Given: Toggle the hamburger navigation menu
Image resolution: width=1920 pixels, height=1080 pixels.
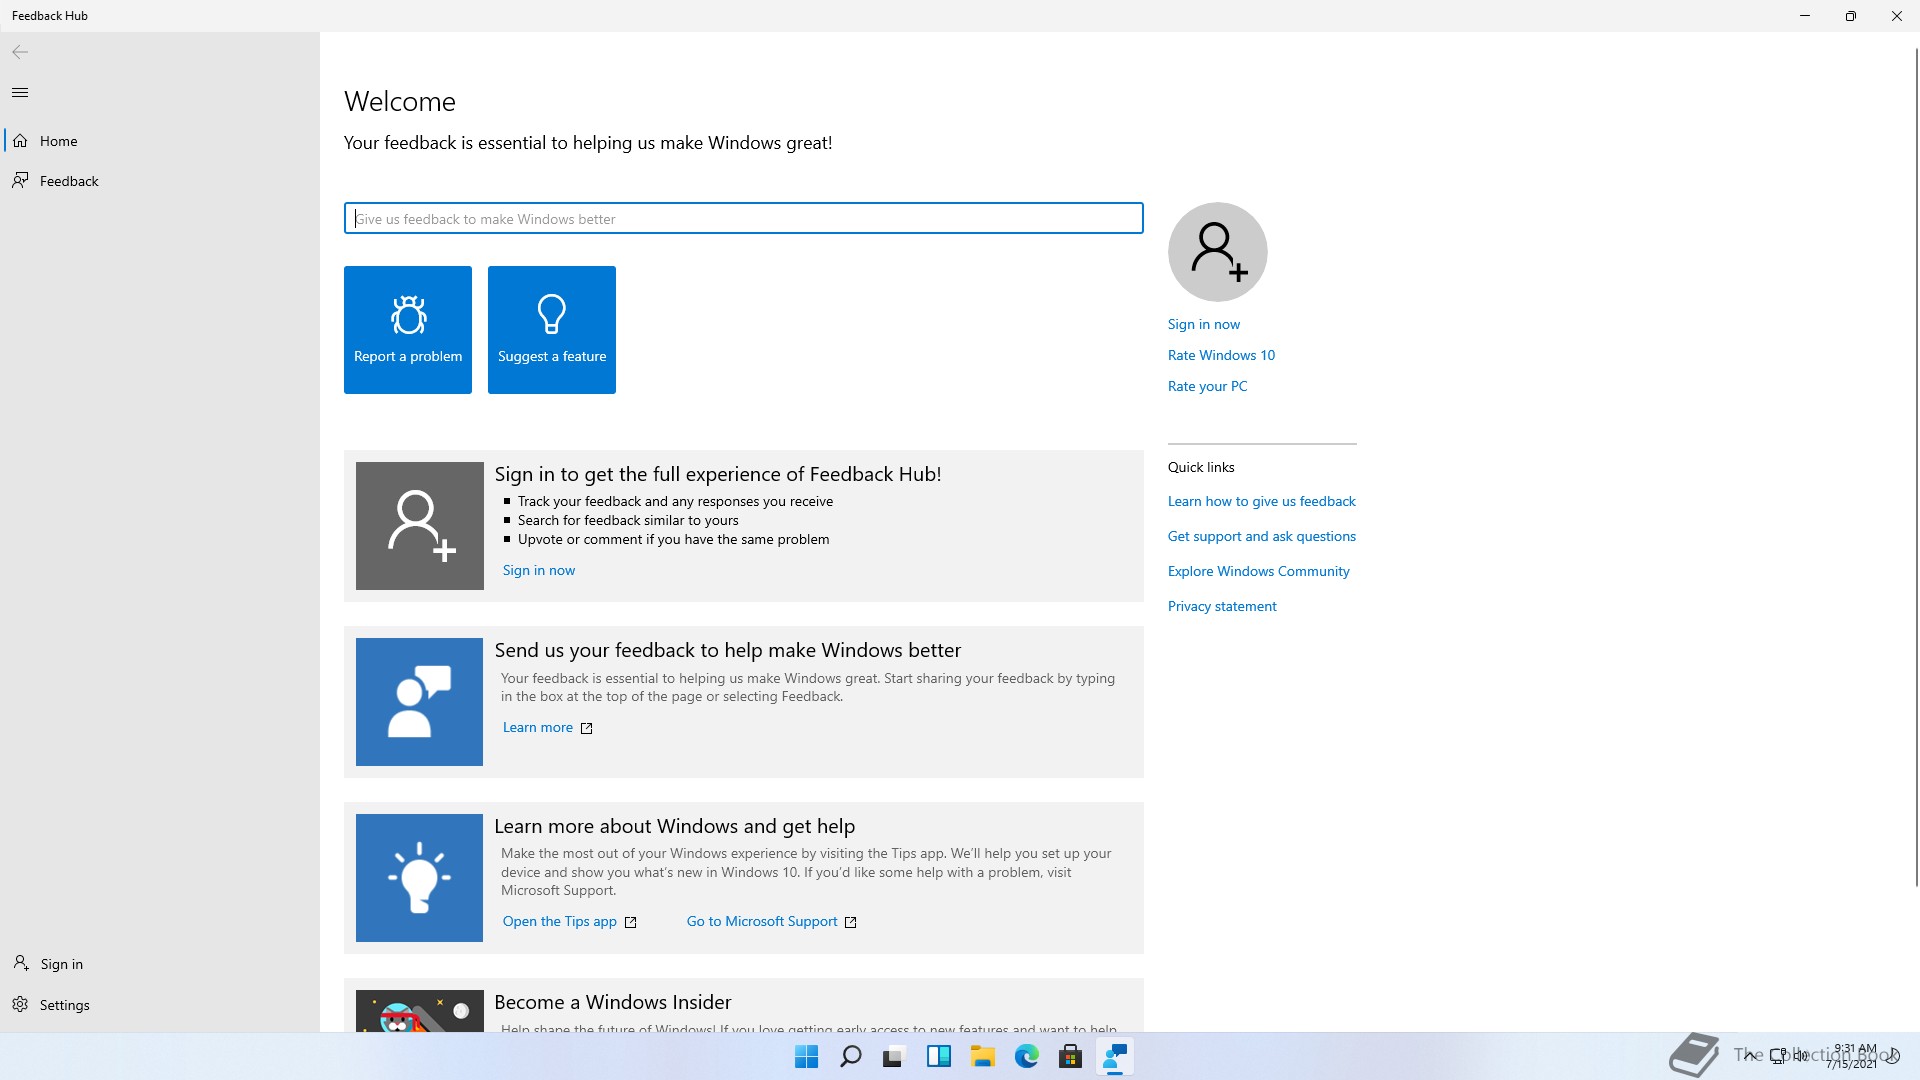Looking at the screenshot, I should [x=20, y=93].
